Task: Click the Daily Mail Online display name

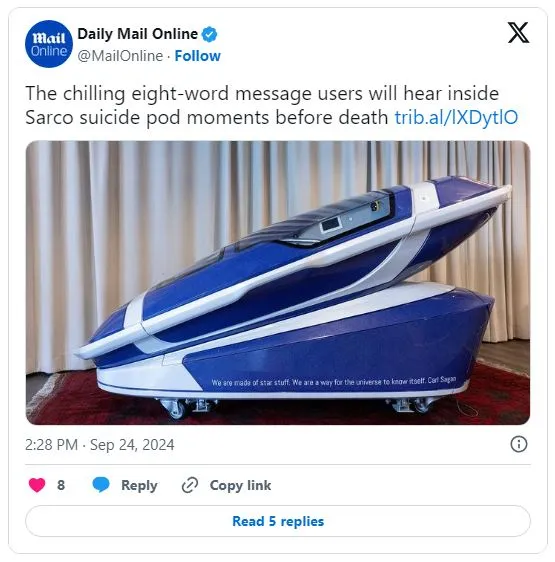Action: click(137, 34)
